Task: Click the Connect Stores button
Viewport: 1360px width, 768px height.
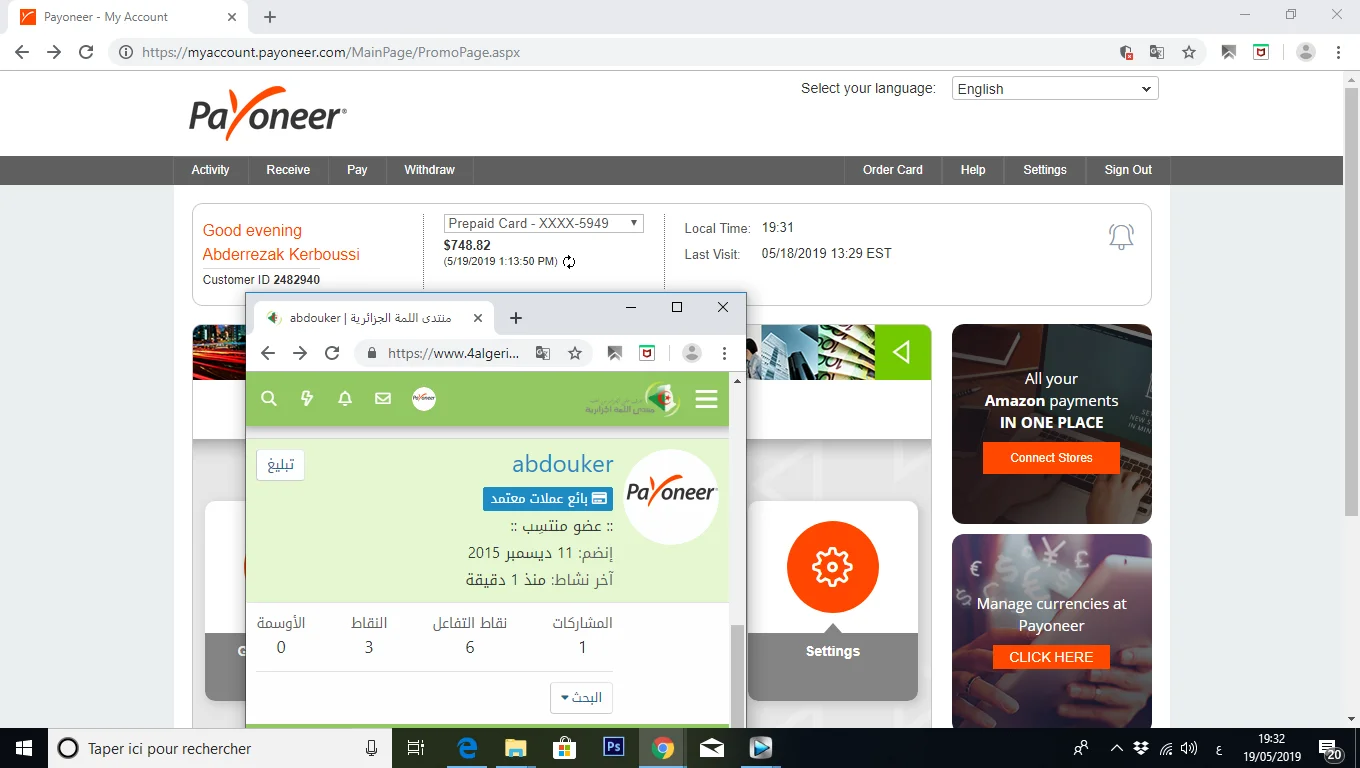Action: pyautogui.click(x=1051, y=458)
